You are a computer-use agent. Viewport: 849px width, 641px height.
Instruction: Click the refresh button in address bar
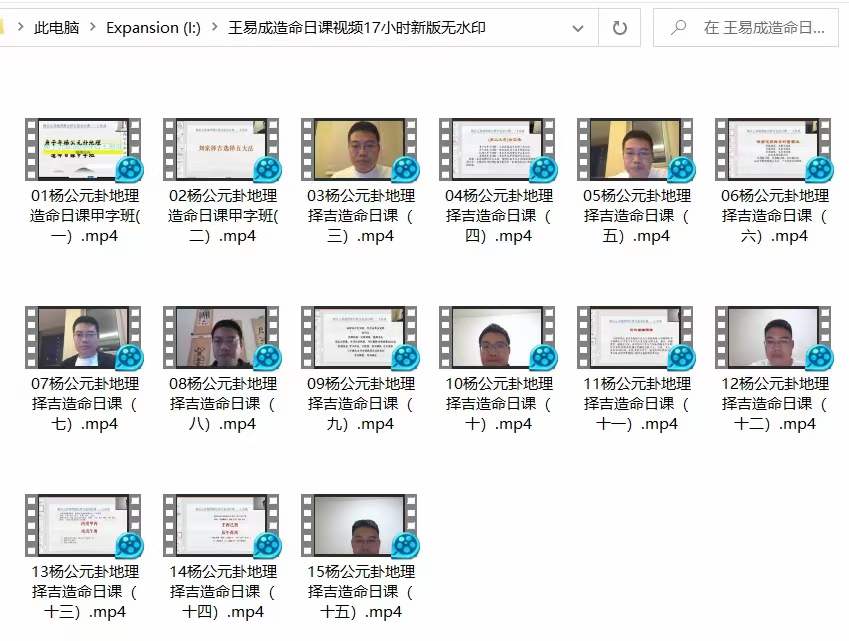click(x=619, y=28)
